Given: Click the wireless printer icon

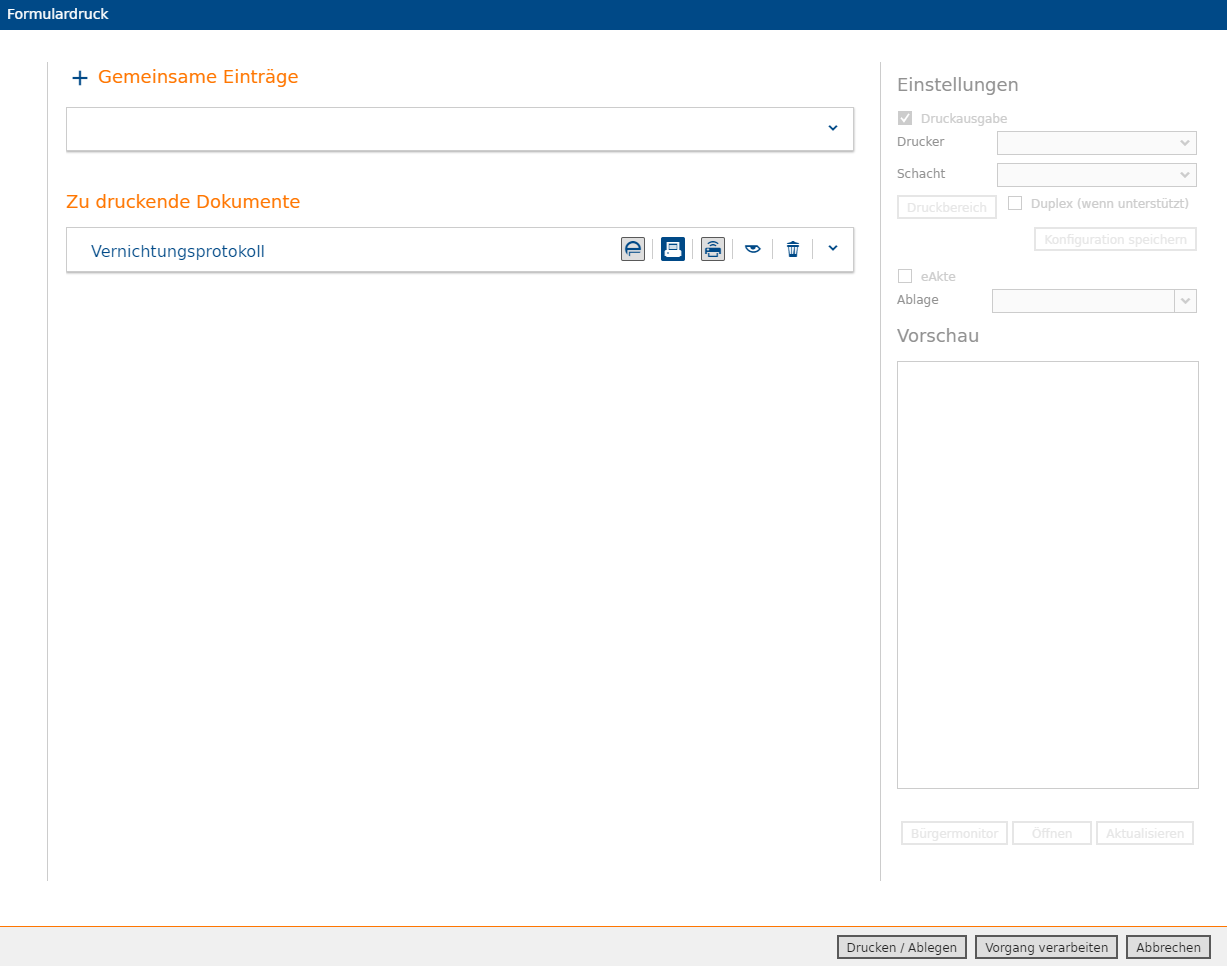Looking at the screenshot, I should [713, 249].
